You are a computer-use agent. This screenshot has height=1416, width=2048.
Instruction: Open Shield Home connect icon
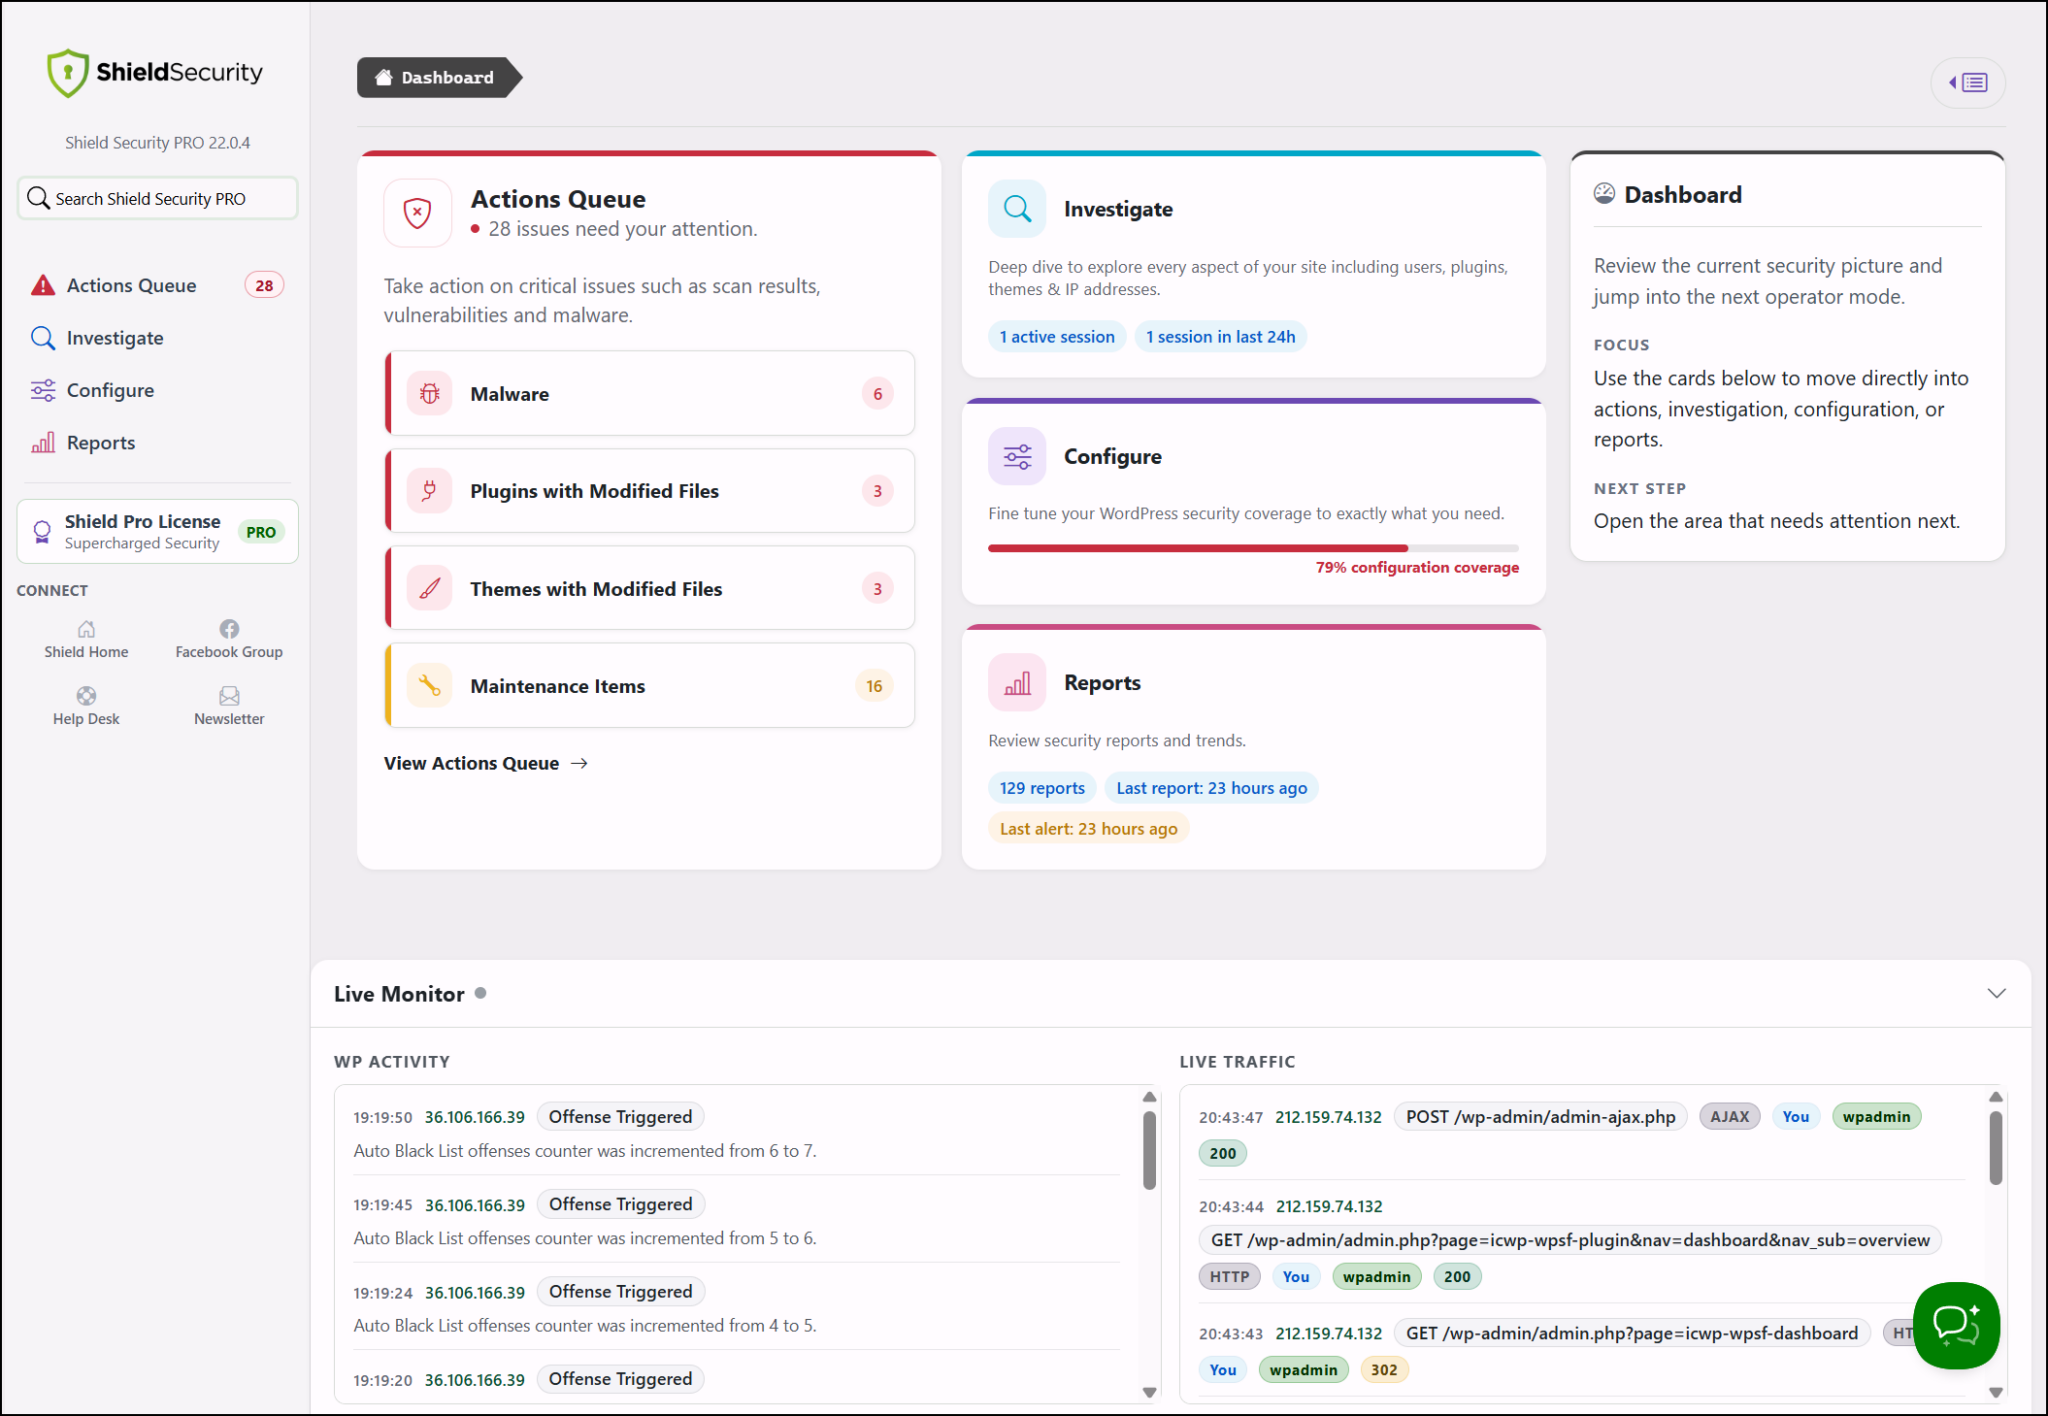86,629
